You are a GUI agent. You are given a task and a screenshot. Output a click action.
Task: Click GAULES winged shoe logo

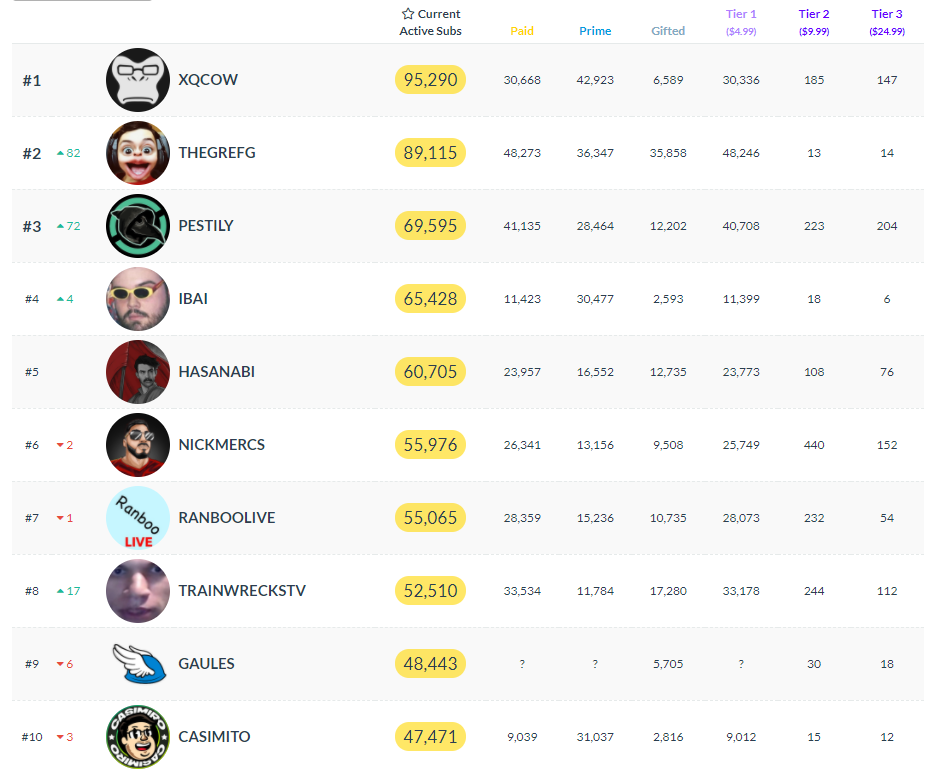click(138, 663)
